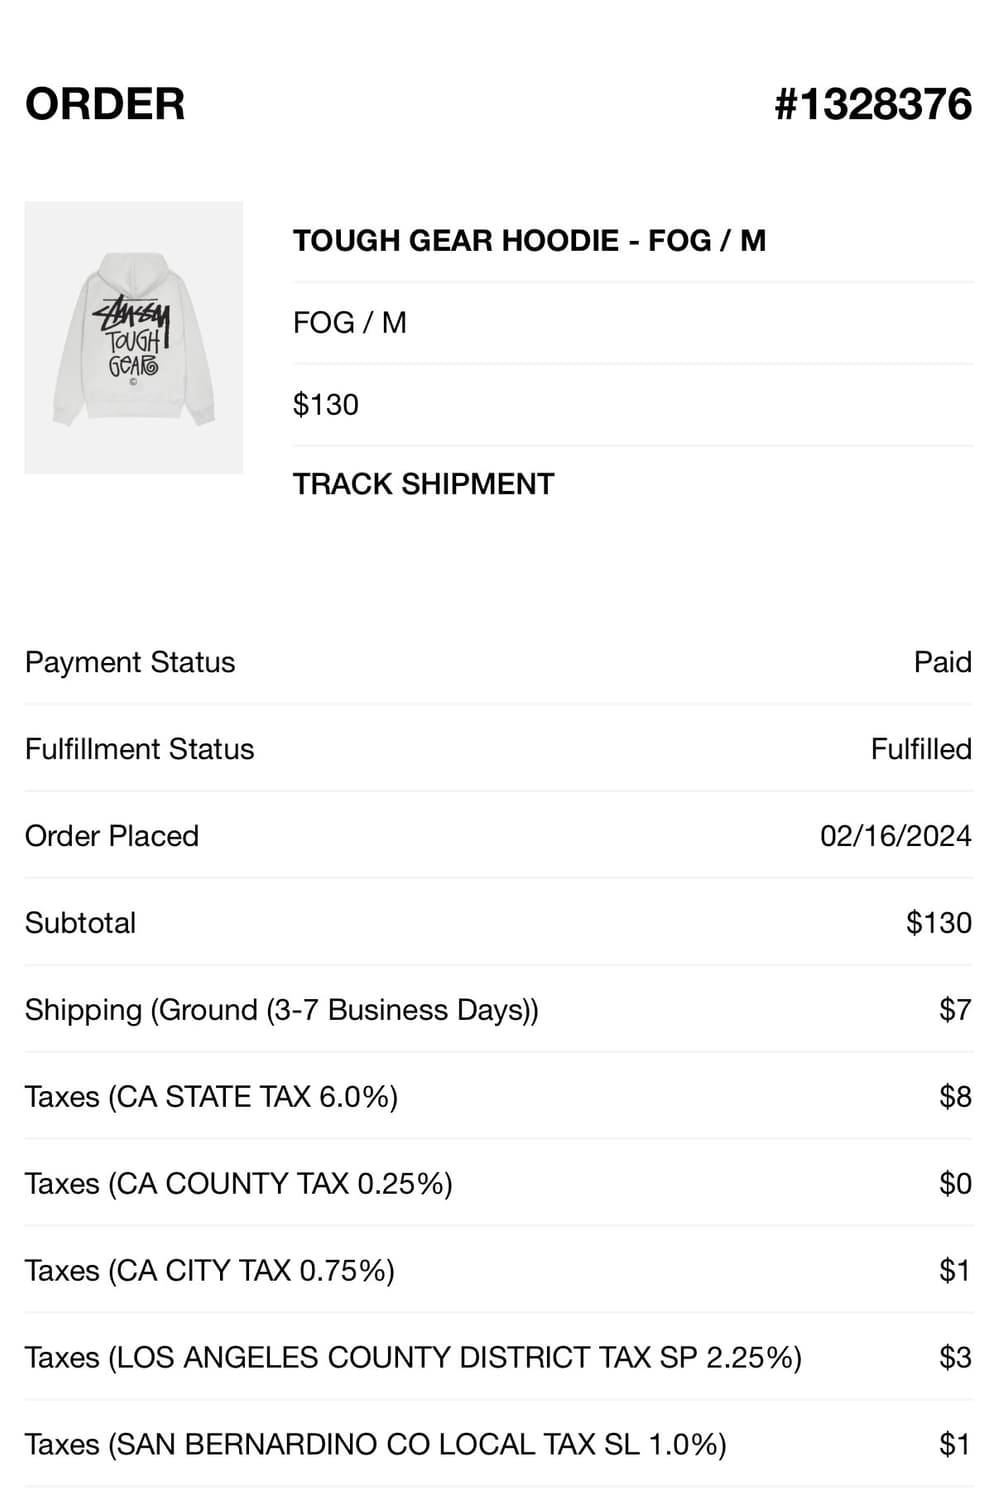Image resolution: width=998 pixels, height=1500 pixels.
Task: Select the $7 shipping cost
Action: coord(955,1010)
